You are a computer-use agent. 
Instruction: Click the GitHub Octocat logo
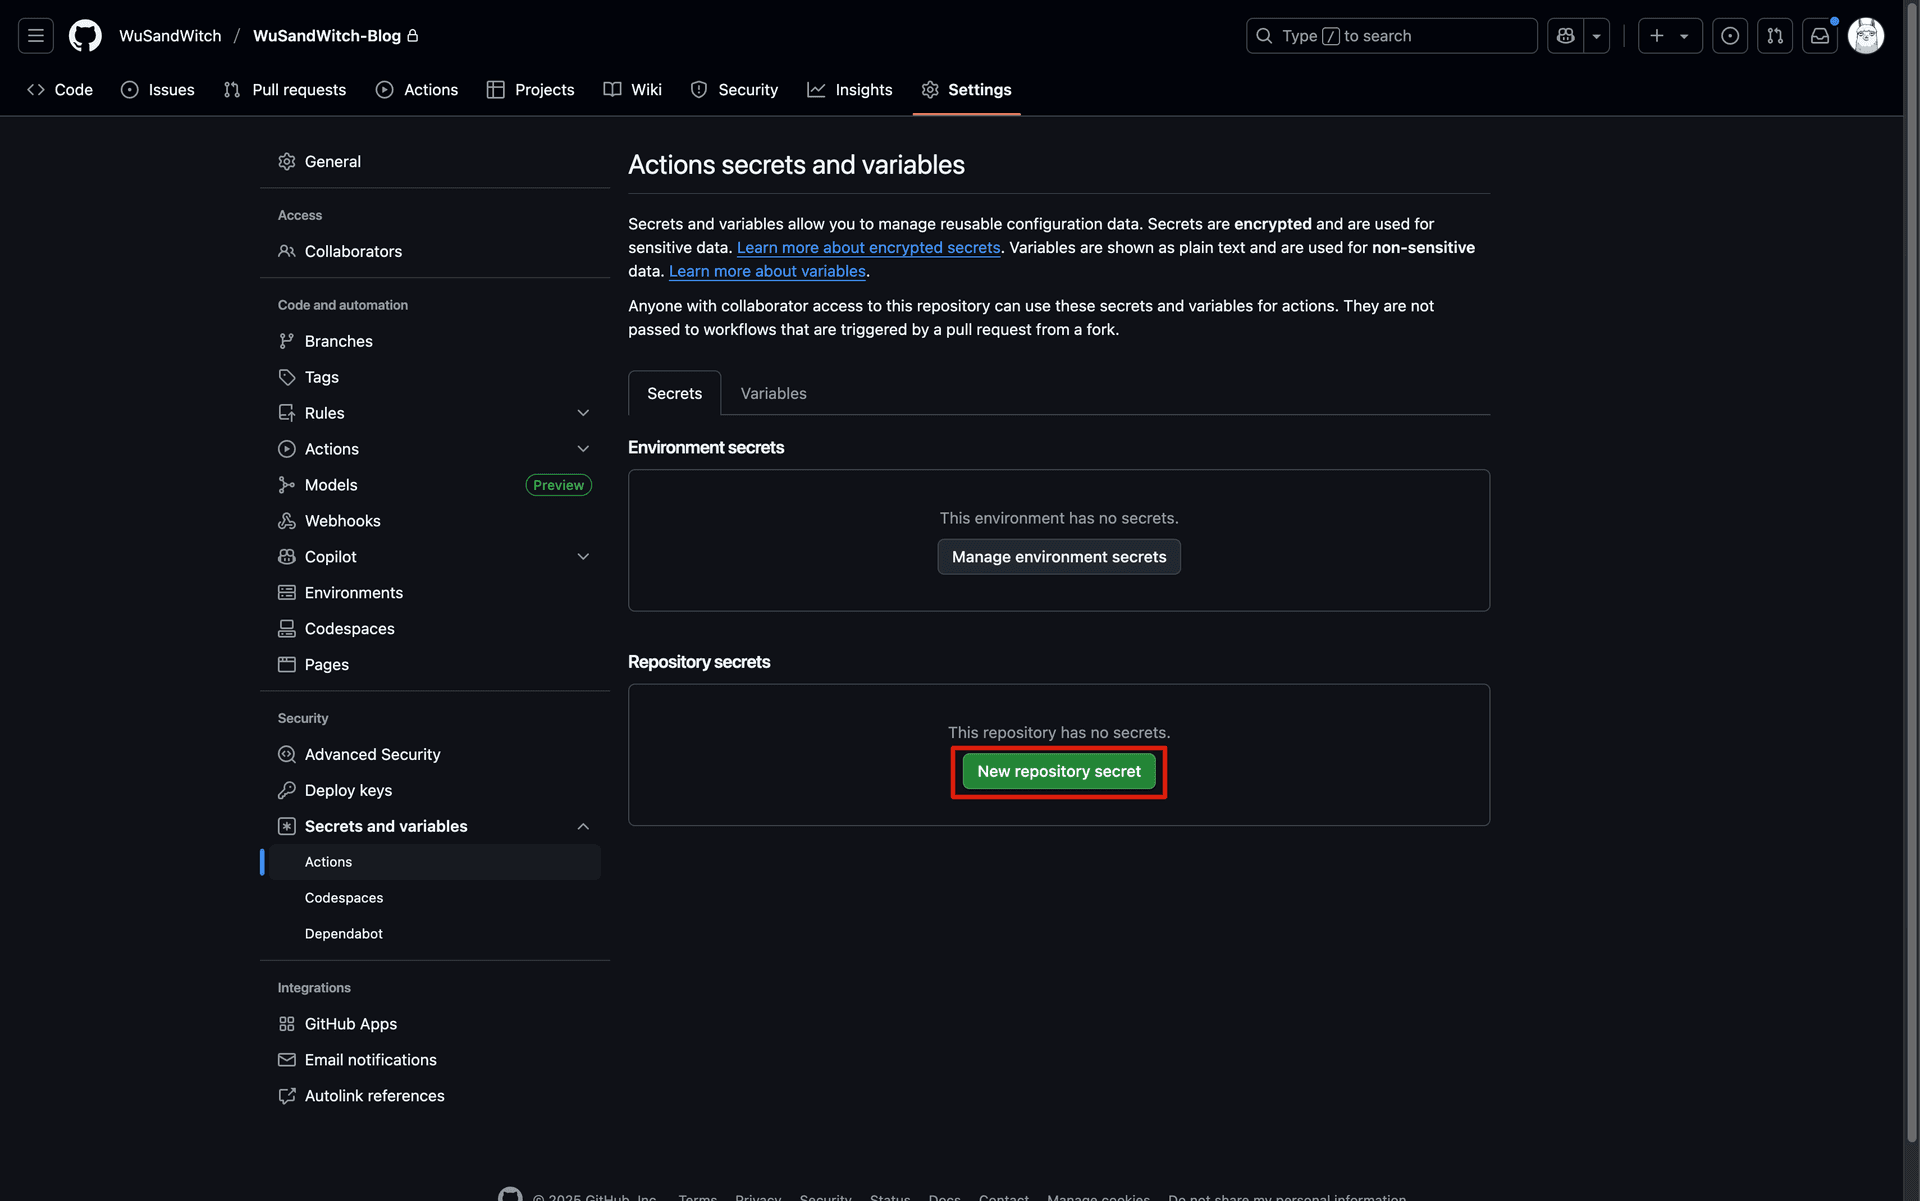pos(85,36)
